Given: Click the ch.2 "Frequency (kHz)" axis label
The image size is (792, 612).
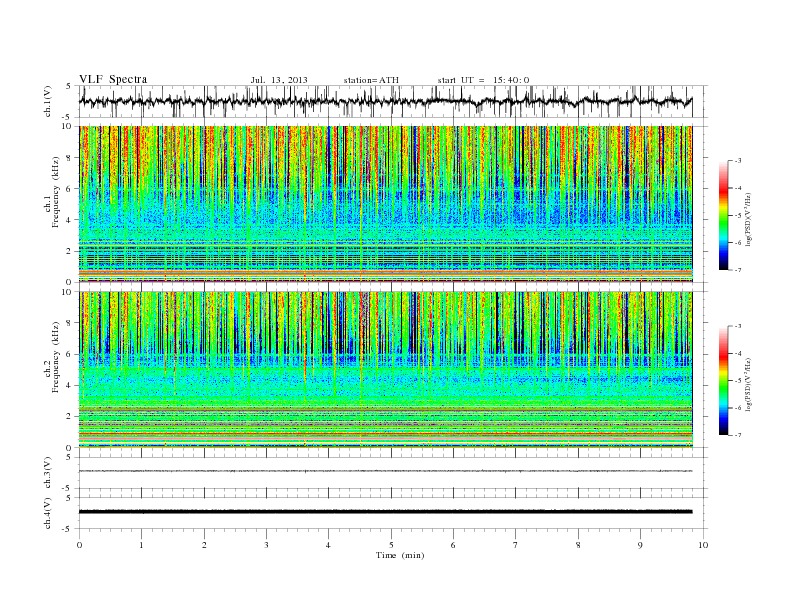Looking at the screenshot, I should point(55,357).
